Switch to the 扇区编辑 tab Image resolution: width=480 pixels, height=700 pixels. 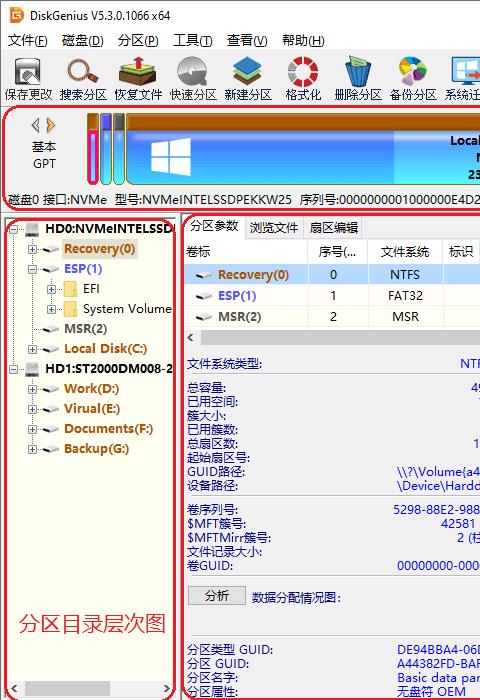334,228
